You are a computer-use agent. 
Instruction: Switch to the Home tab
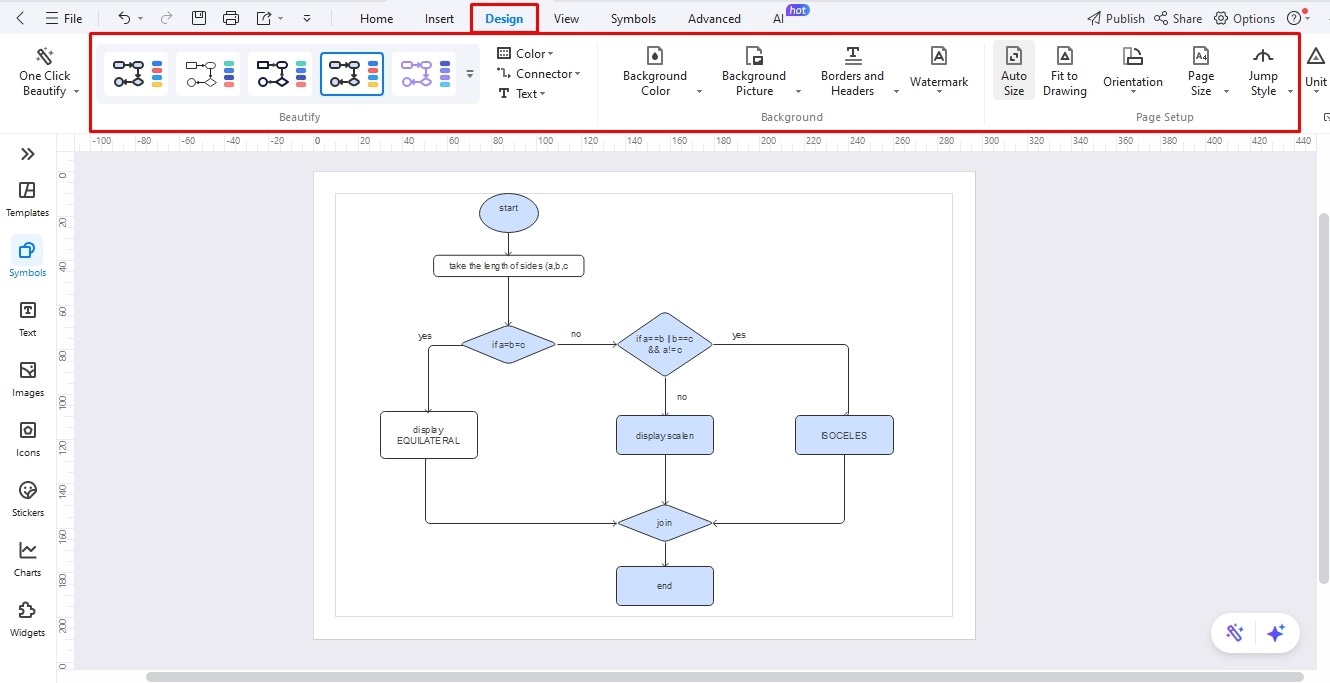coord(376,18)
